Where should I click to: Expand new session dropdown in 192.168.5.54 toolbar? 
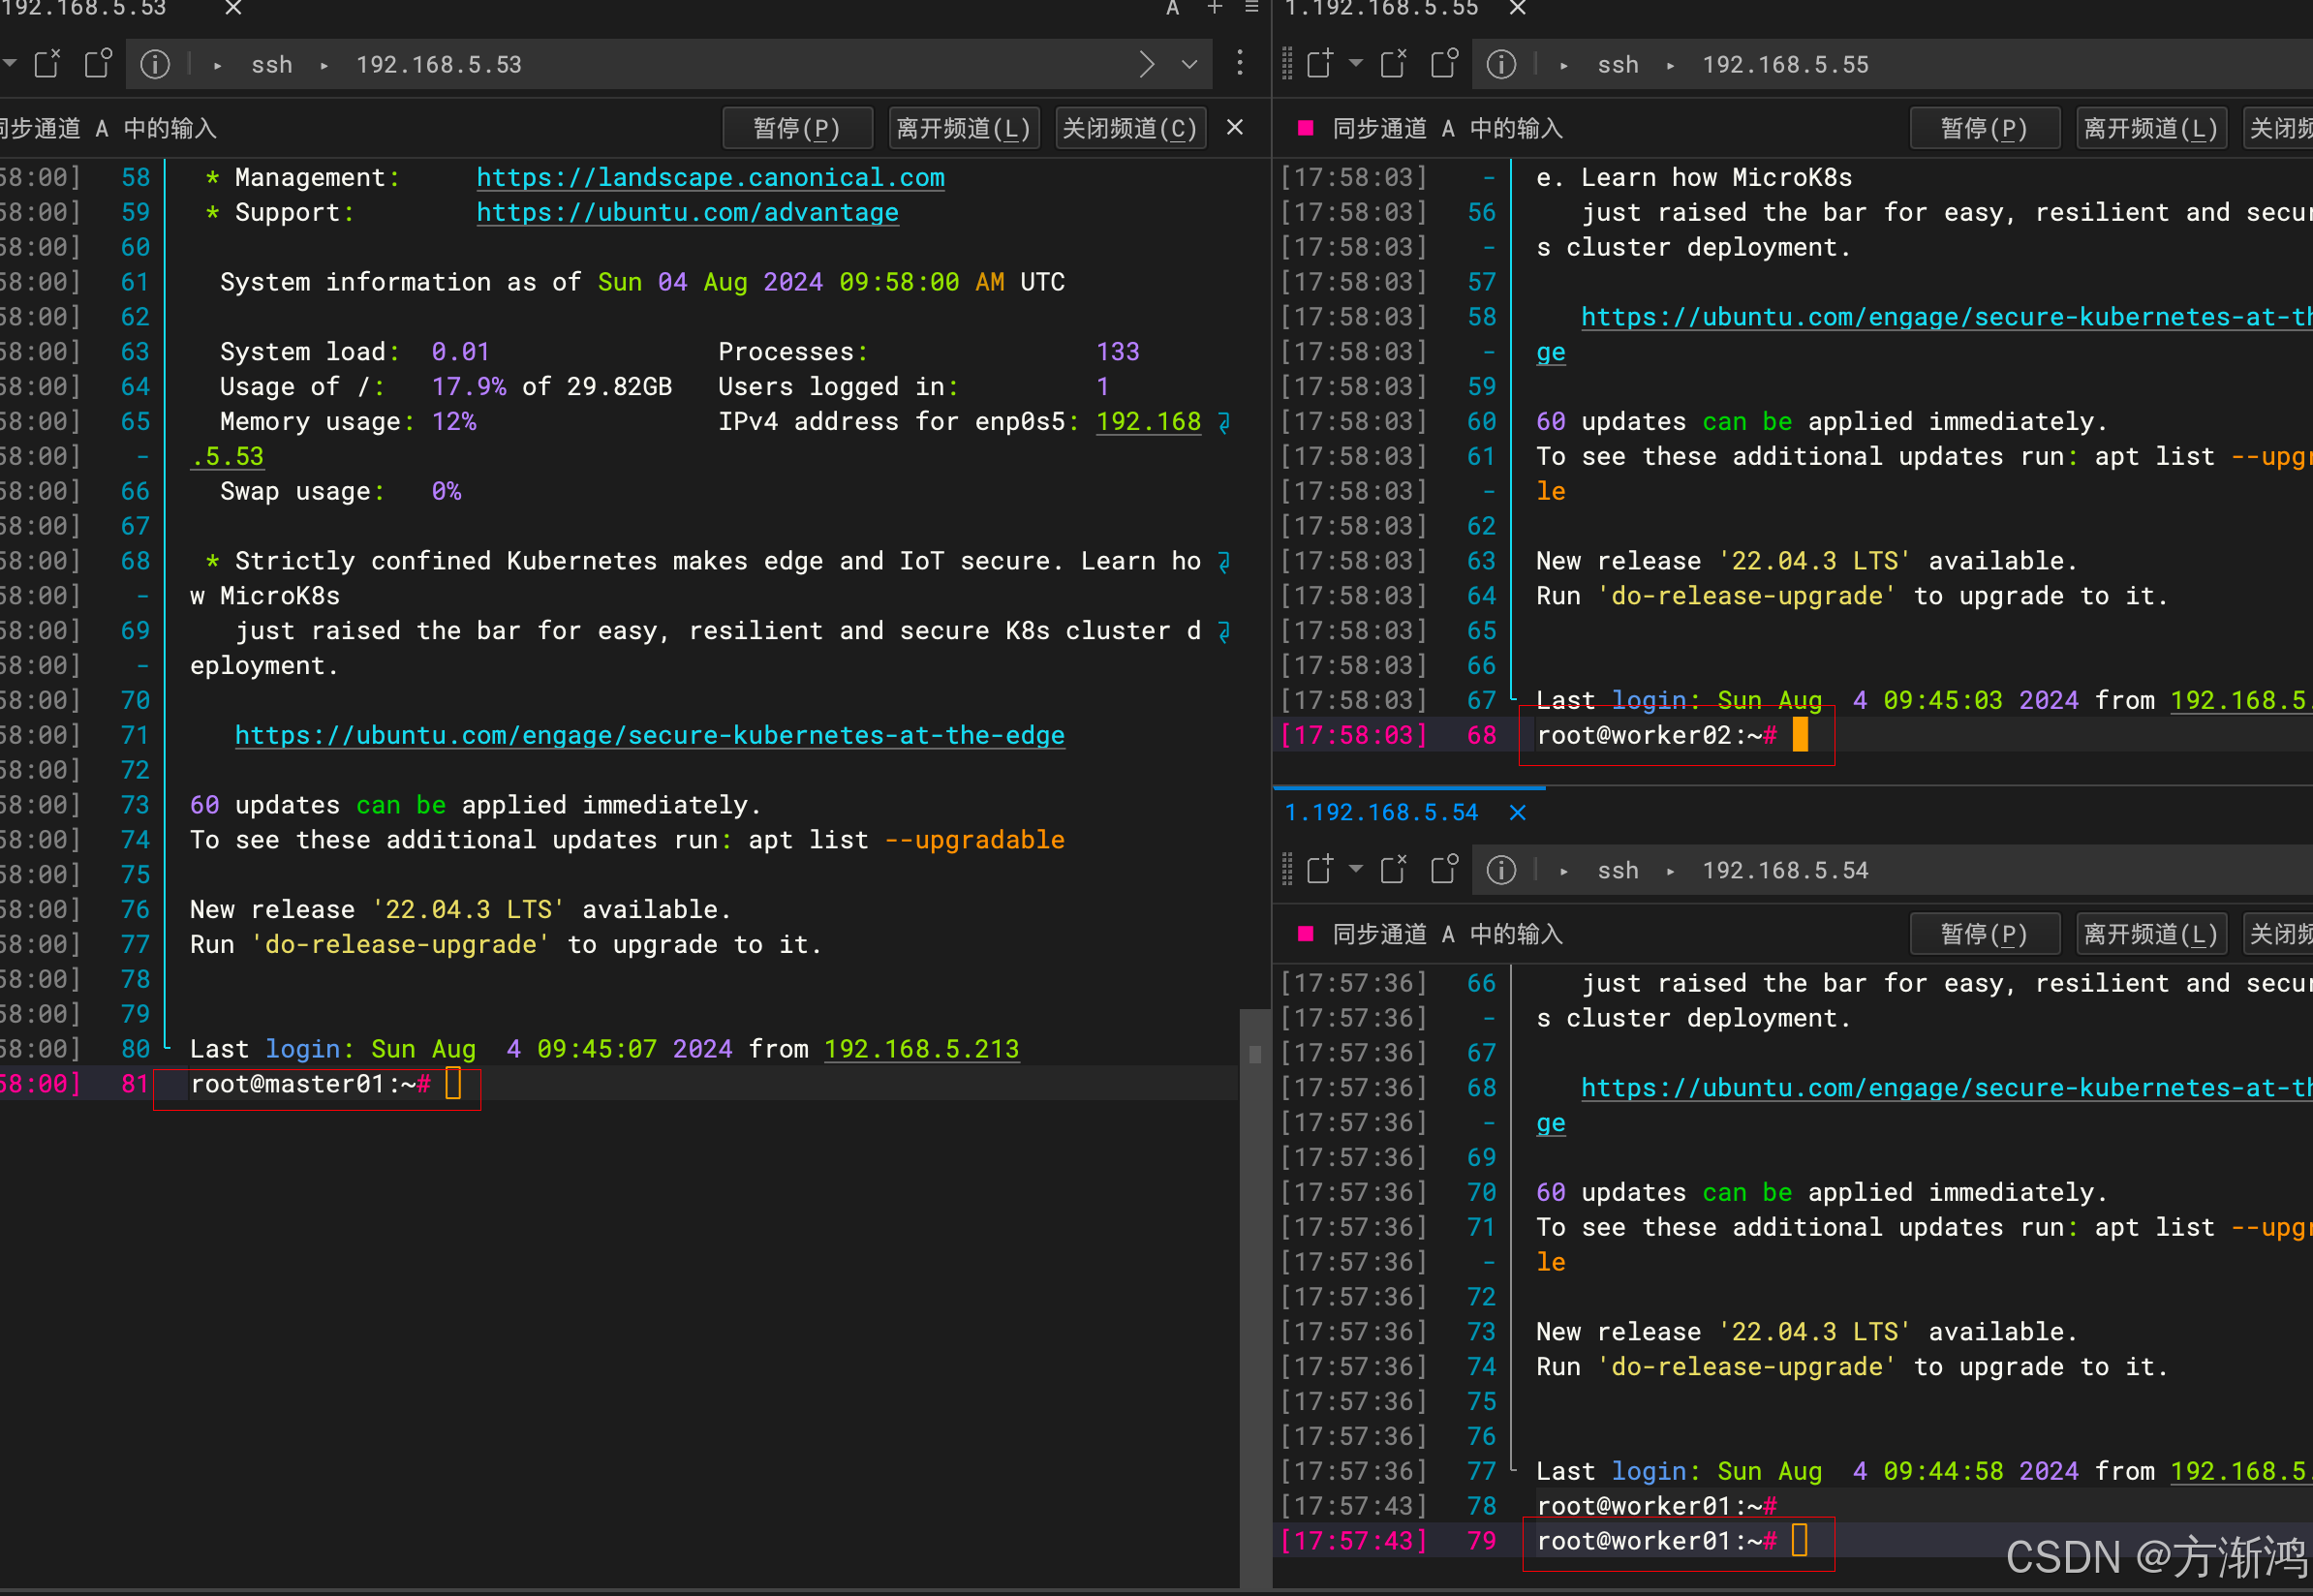click(x=1356, y=869)
